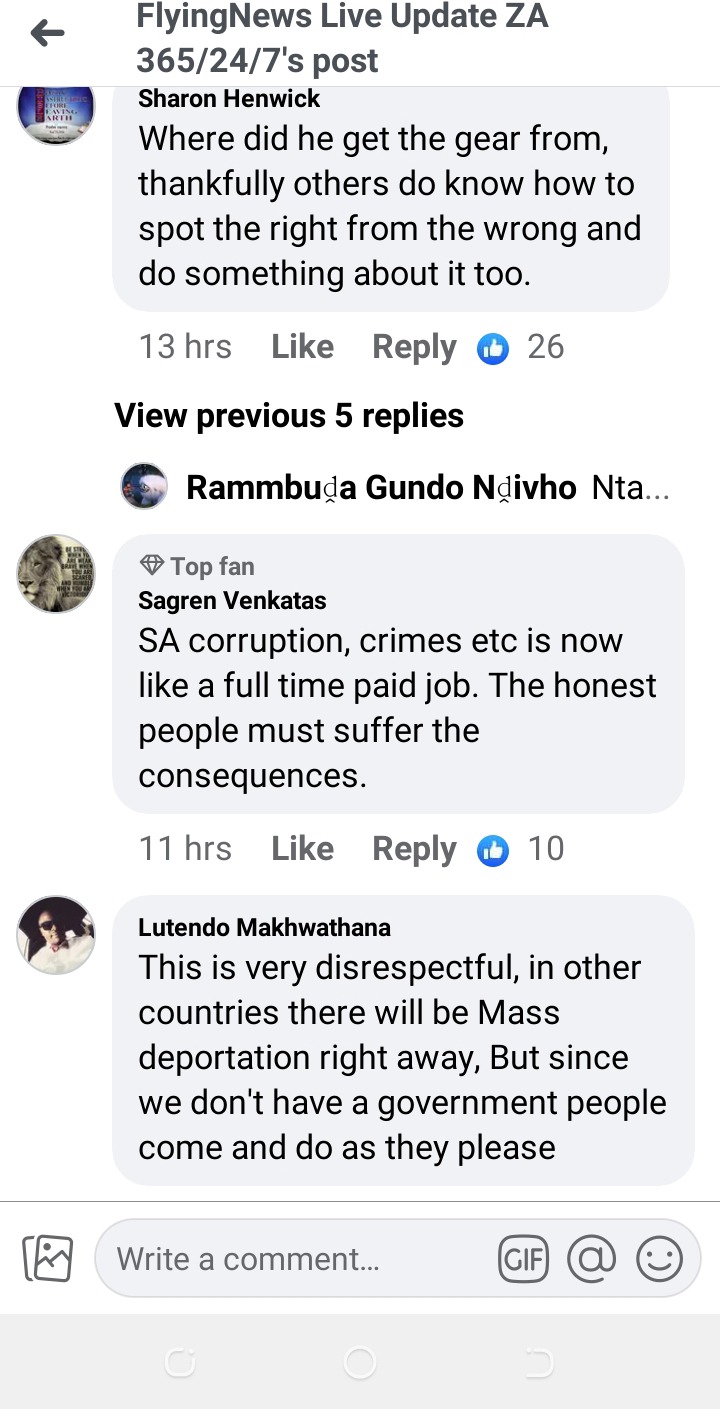Viewport: 720px width, 1409px height.
Task: Open Lutendo Makhwathana's profile name
Action: (x=264, y=927)
